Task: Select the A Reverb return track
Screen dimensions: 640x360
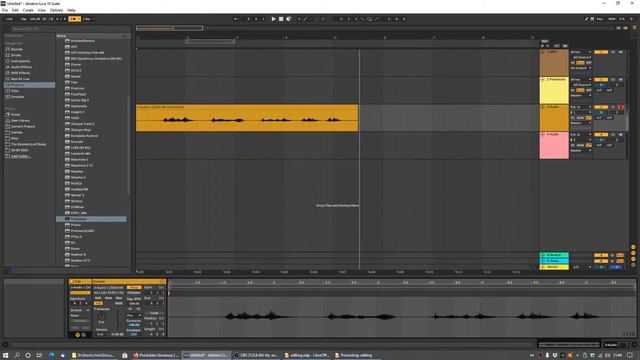Action: pos(554,255)
